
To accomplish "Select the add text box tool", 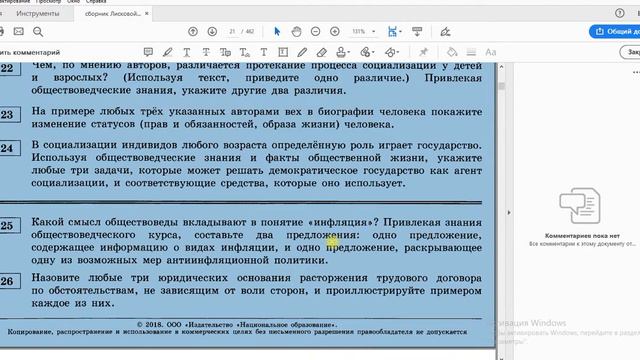I will pyautogui.click(x=283, y=52).
